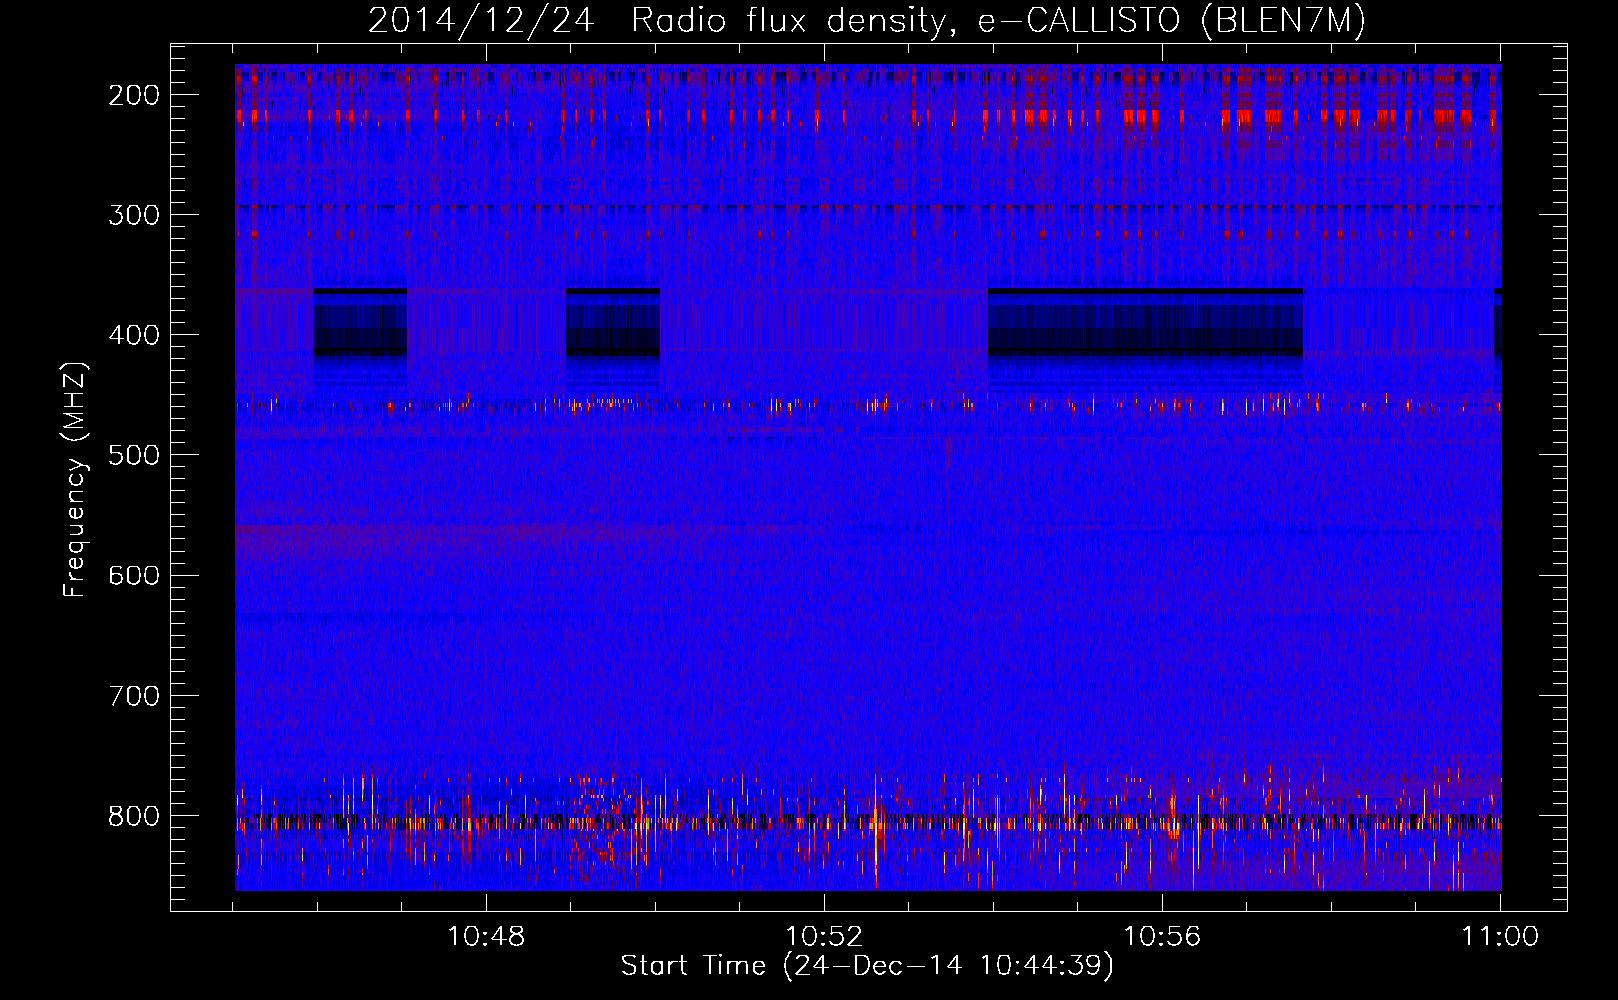The image size is (1618, 1000).
Task: Click the 11:00 time tick label
Action: [x=1500, y=937]
